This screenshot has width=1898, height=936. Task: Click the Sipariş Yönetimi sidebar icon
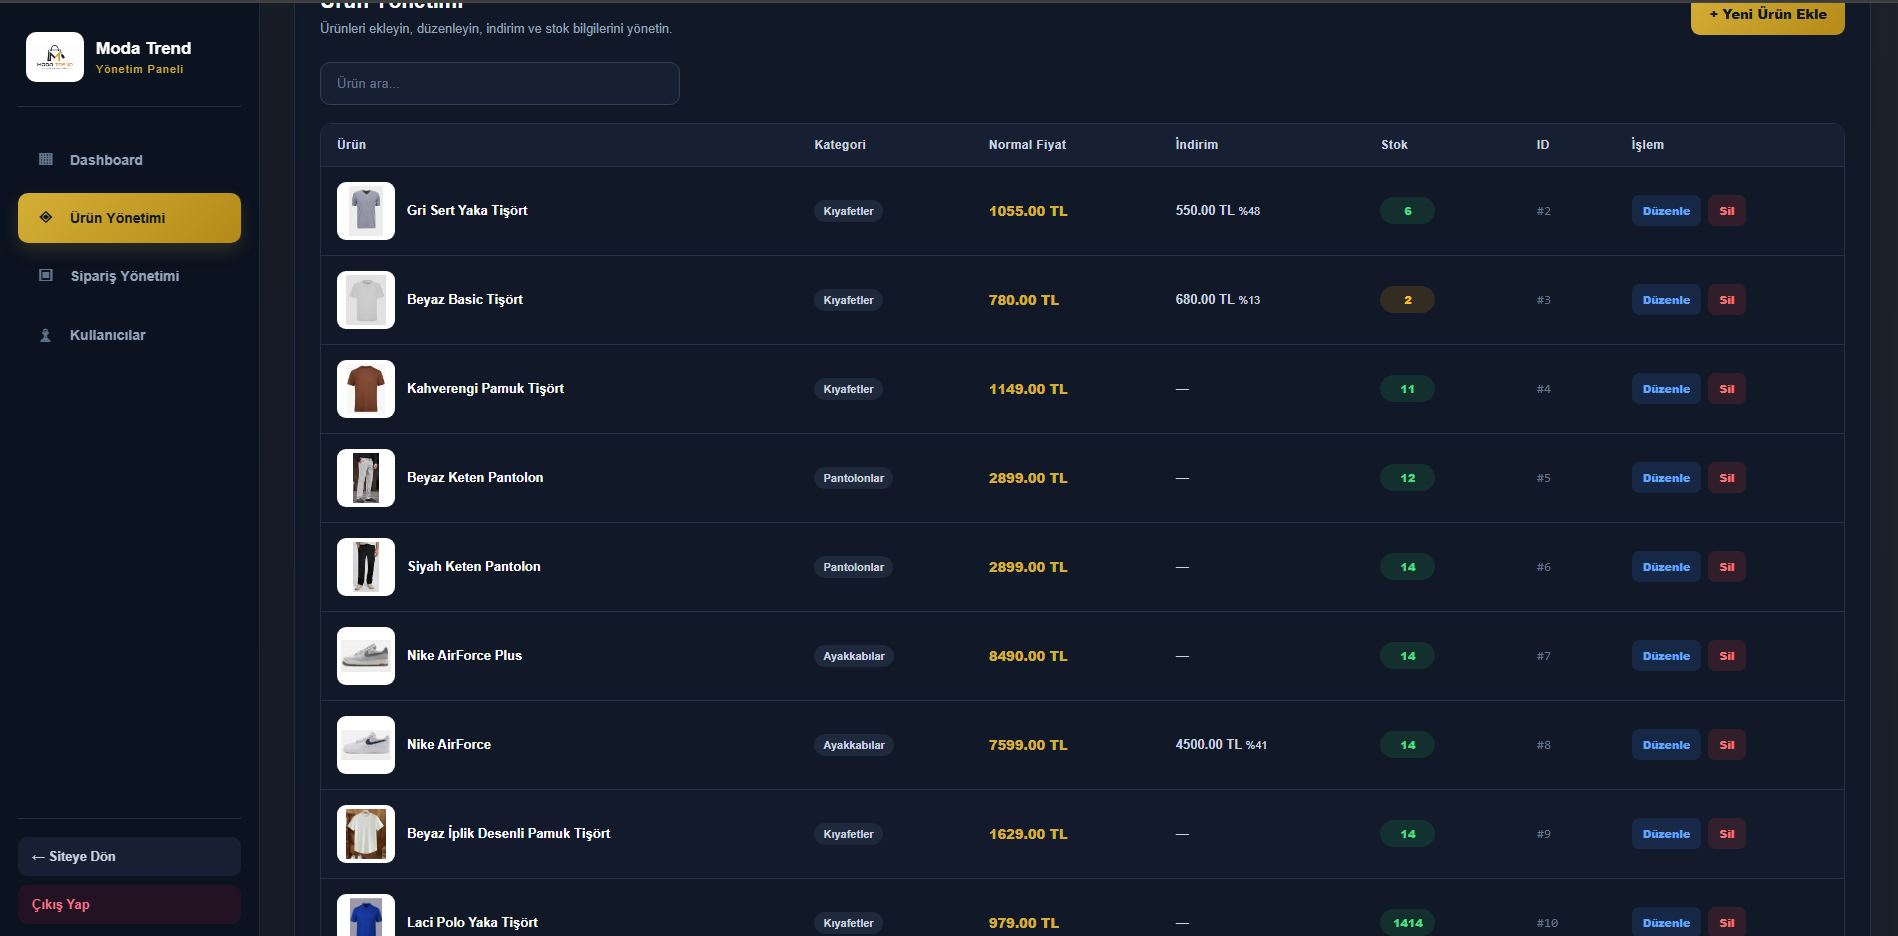46,275
